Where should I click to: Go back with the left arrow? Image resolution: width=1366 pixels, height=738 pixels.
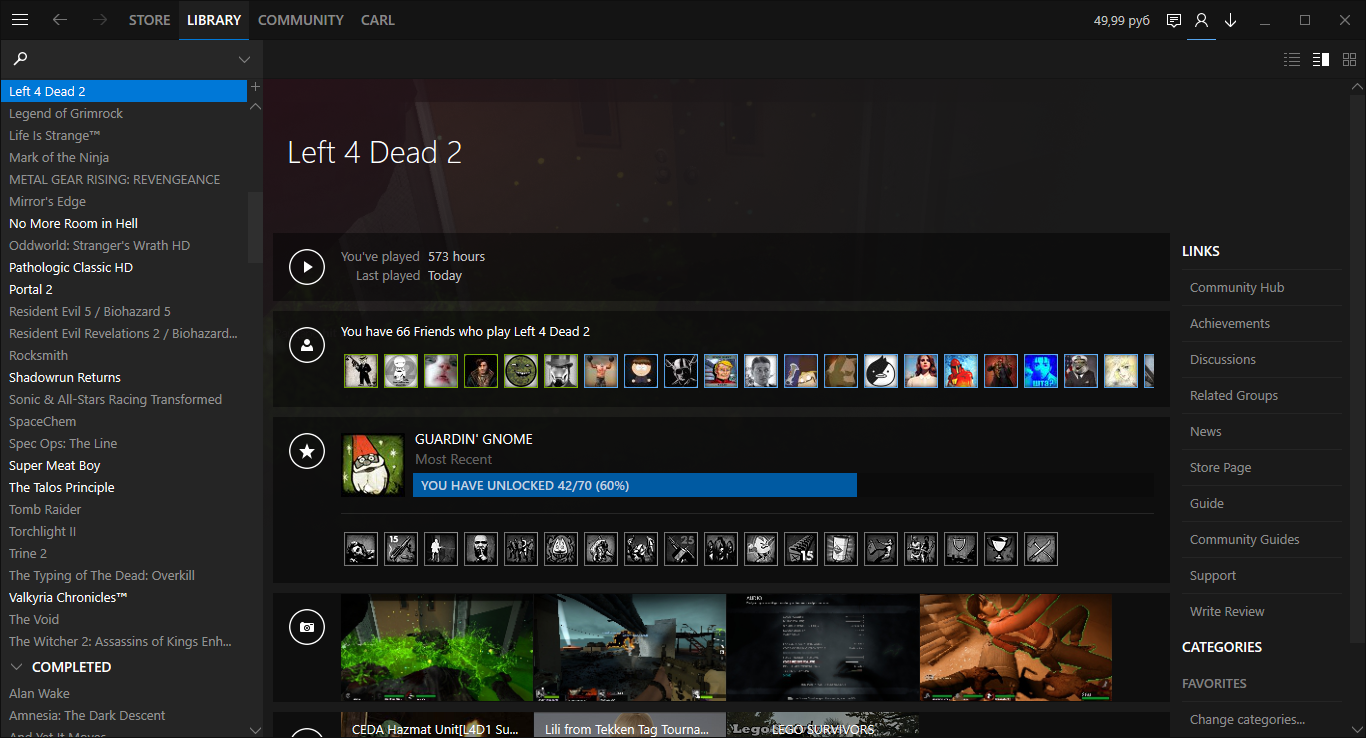[x=60, y=20]
